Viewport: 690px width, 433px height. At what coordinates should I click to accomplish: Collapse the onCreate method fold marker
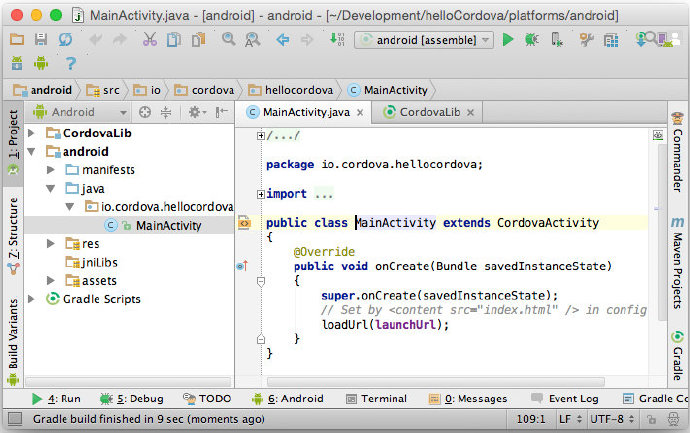pyautogui.click(x=261, y=281)
